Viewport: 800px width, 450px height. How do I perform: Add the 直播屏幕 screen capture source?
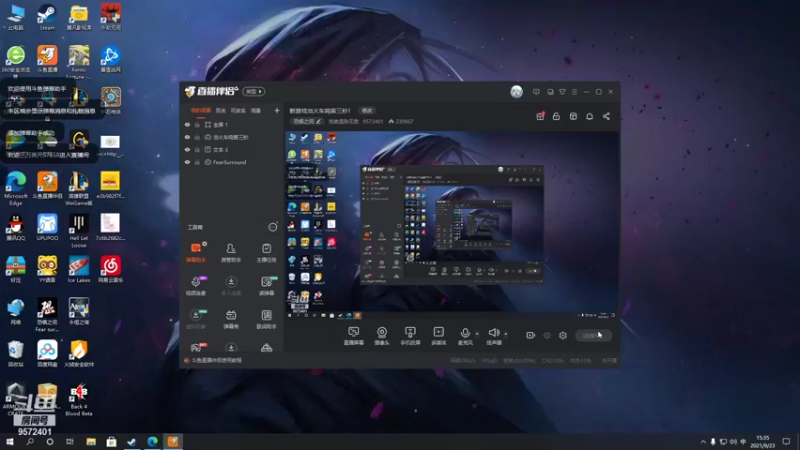click(354, 336)
